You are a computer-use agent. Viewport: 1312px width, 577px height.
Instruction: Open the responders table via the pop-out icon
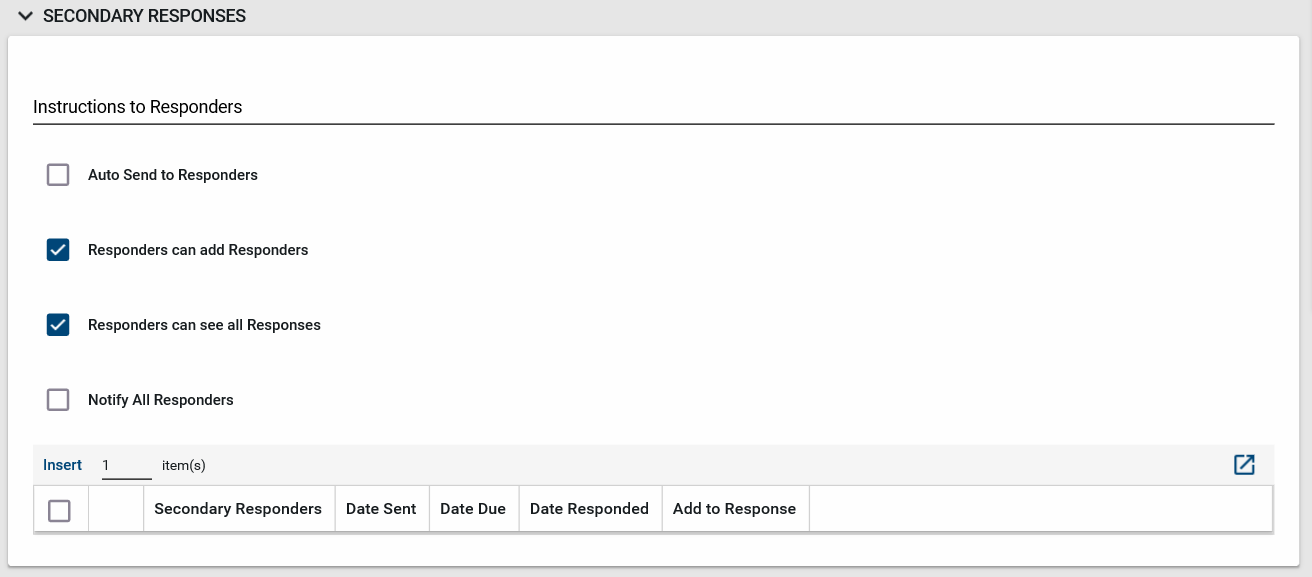1244,464
